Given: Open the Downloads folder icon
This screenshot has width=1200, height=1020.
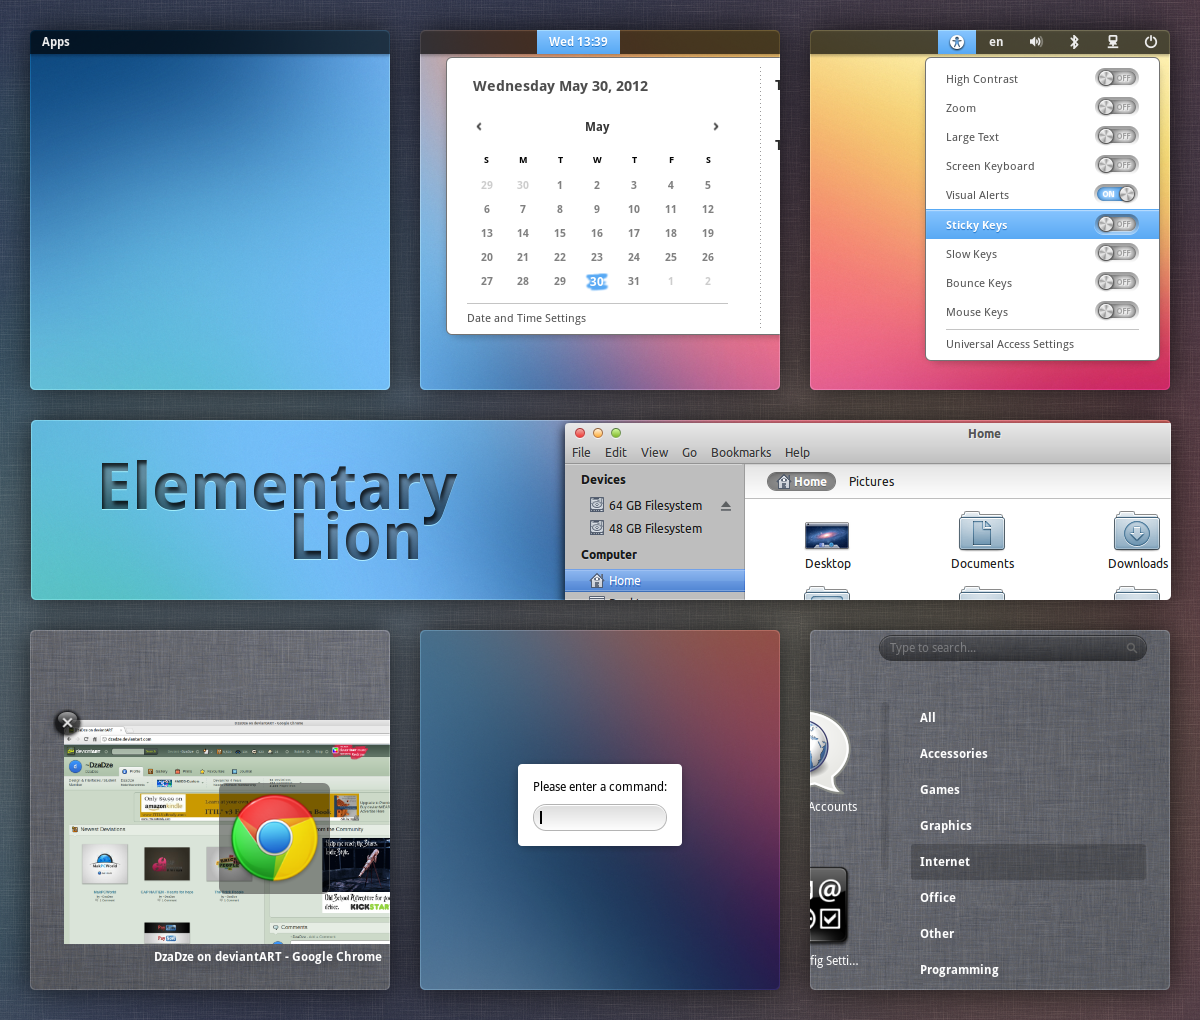Looking at the screenshot, I should click(x=1137, y=531).
